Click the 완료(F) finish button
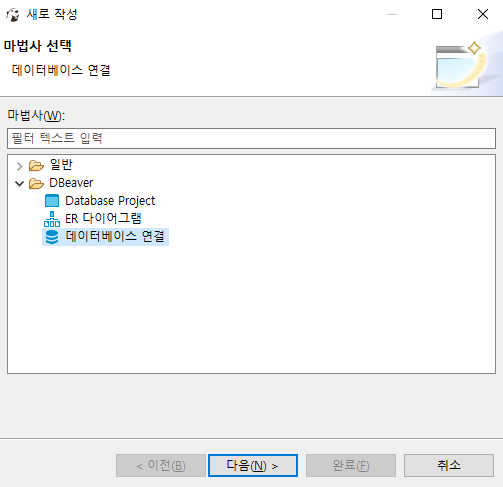 point(351,465)
